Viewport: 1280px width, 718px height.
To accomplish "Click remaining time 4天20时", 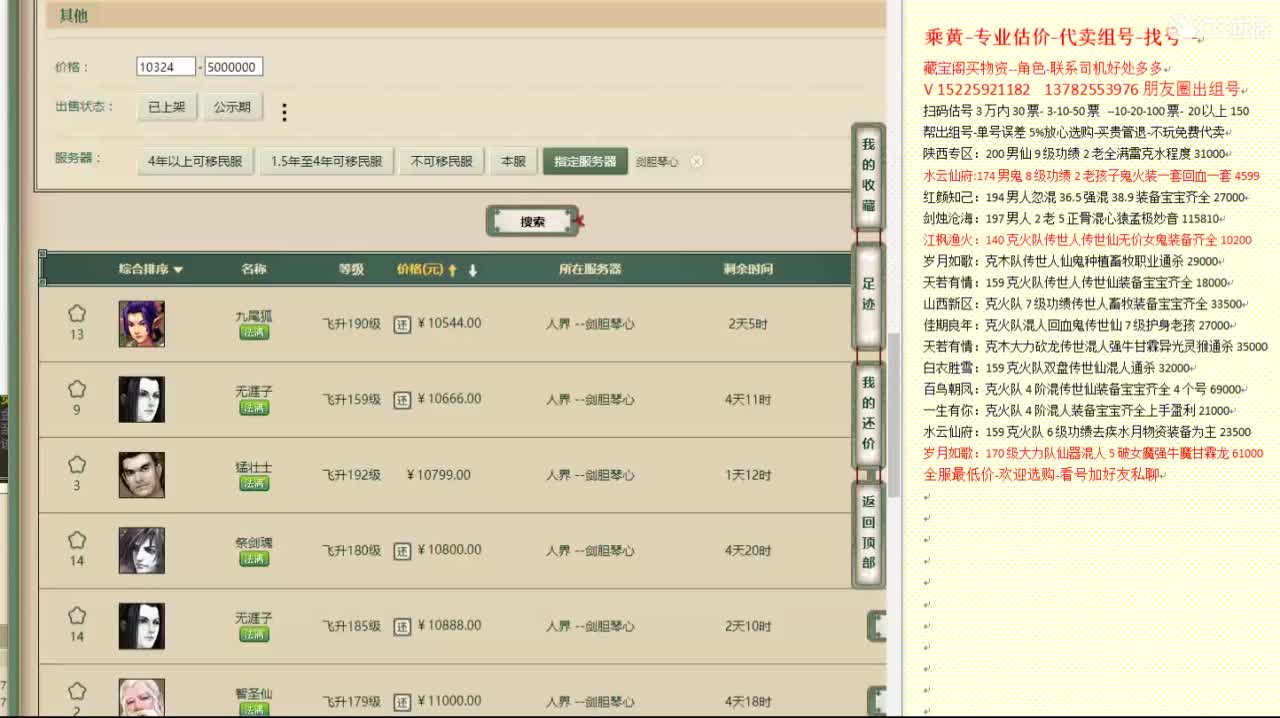I will 748,551.
